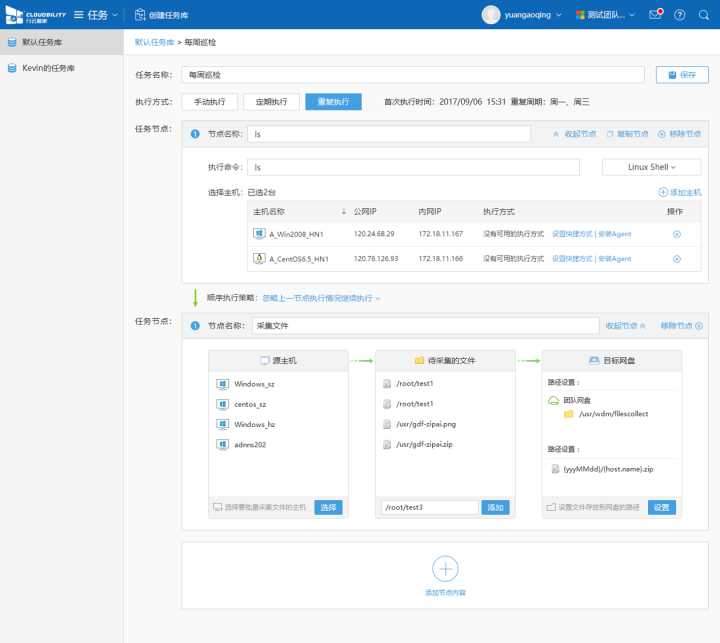Viewport: 720px width, 643px height.
Task: Click the /root/test3 file path input
Action: pyautogui.click(x=428, y=507)
